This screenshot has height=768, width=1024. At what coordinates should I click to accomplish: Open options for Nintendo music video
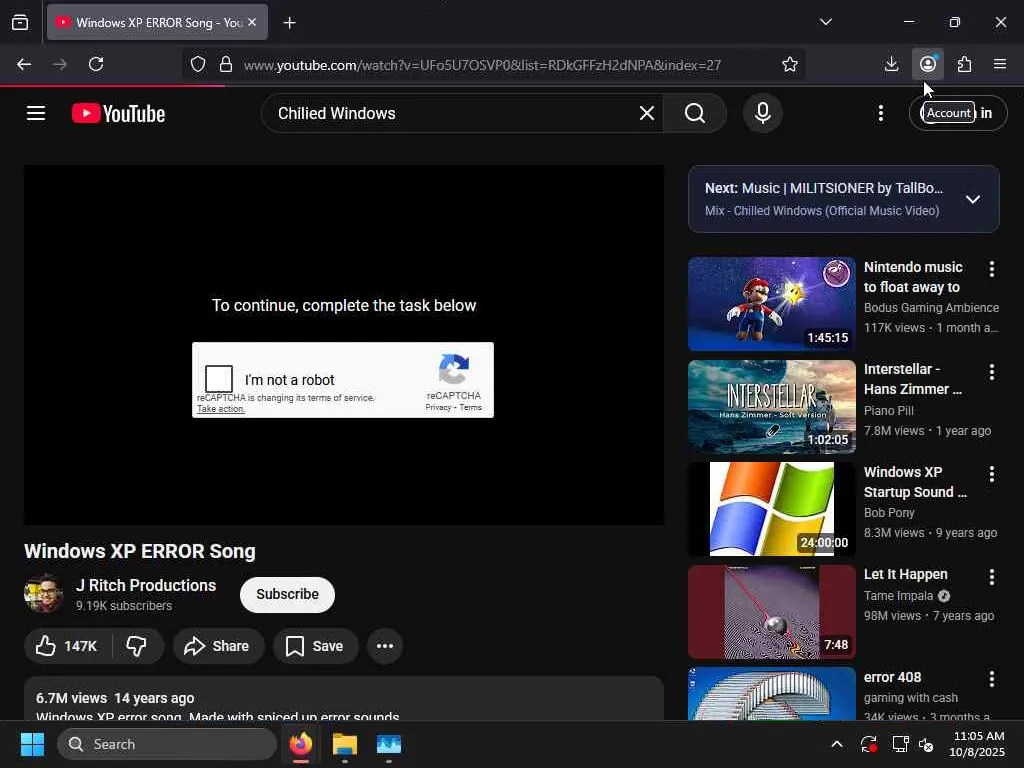click(991, 269)
